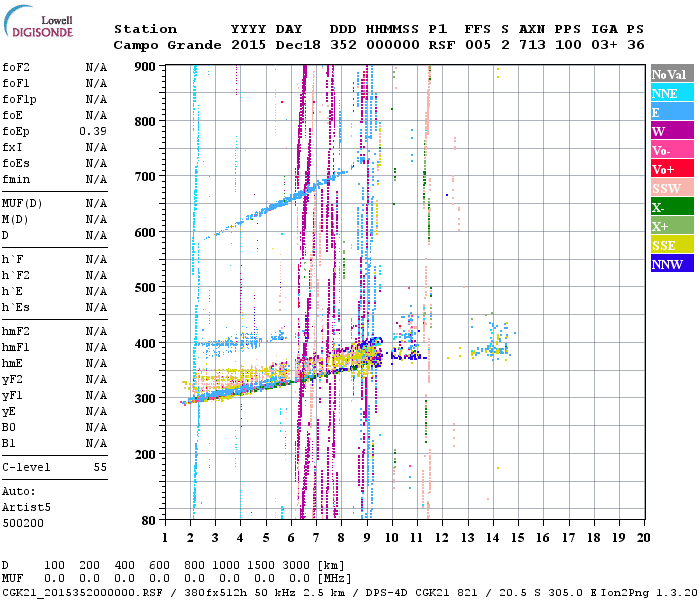
Task: Click the foF2 parameter label
Action: 16,67
